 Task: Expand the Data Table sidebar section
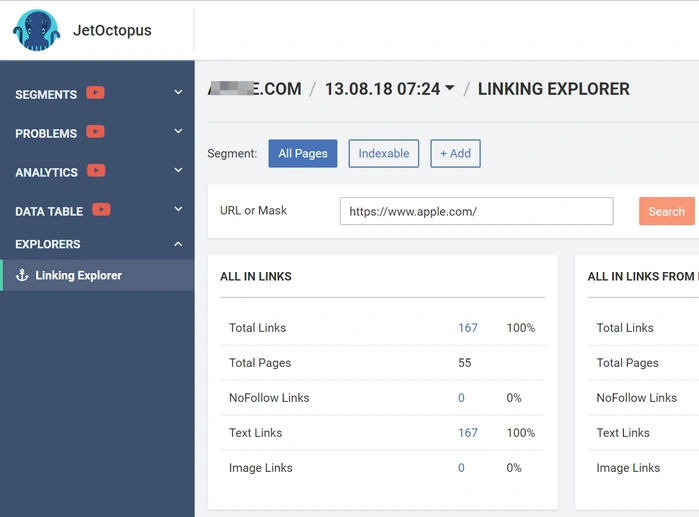click(178, 210)
